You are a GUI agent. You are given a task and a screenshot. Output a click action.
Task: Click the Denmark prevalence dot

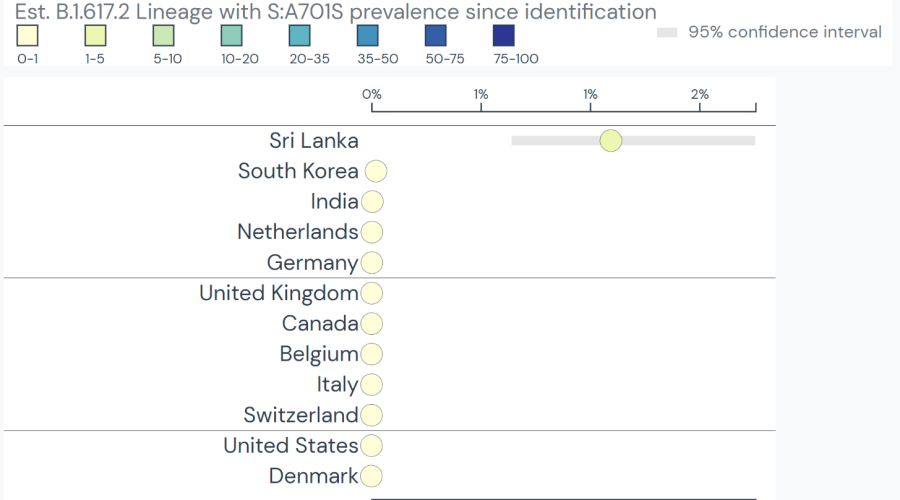coord(371,476)
